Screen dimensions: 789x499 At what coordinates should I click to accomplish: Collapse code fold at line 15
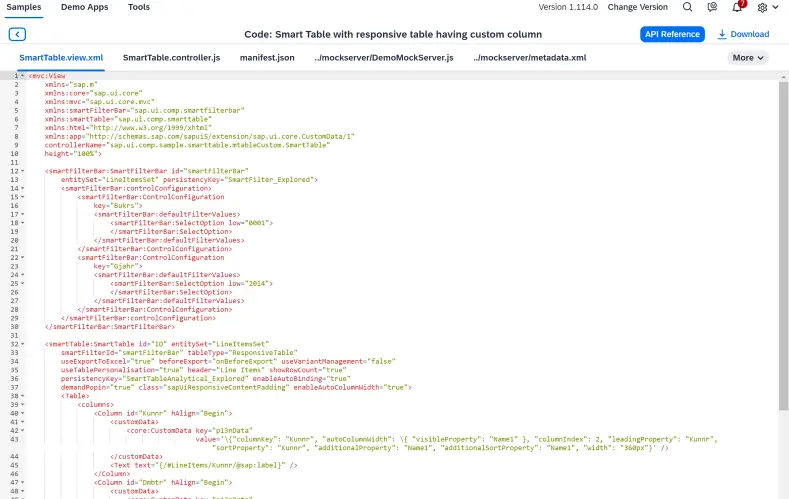point(23,197)
